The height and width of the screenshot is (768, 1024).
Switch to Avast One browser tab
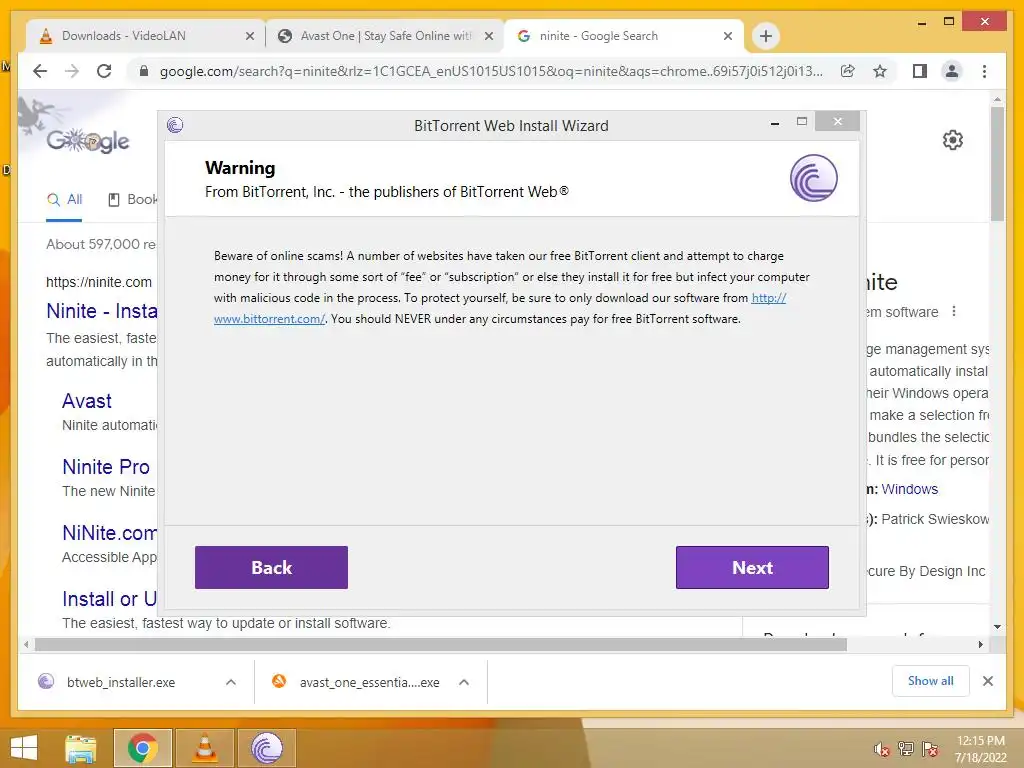pyautogui.click(x=385, y=36)
